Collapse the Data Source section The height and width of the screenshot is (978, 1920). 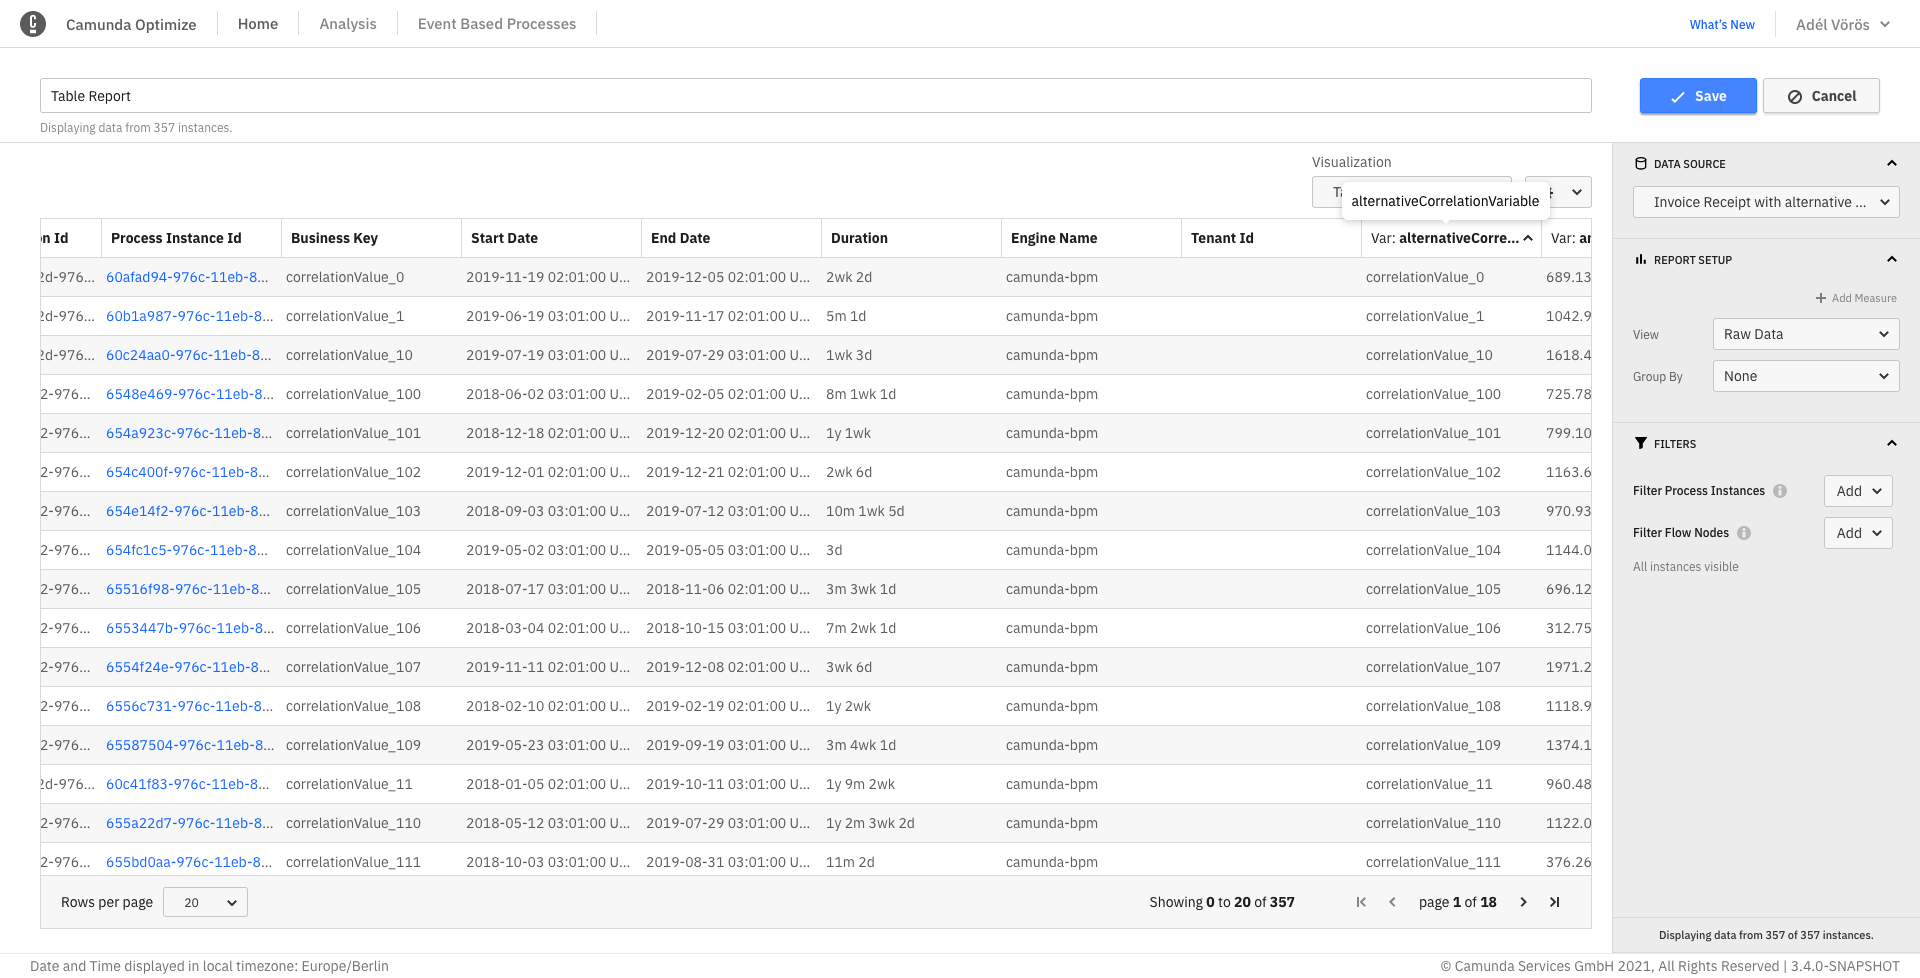[1891, 164]
